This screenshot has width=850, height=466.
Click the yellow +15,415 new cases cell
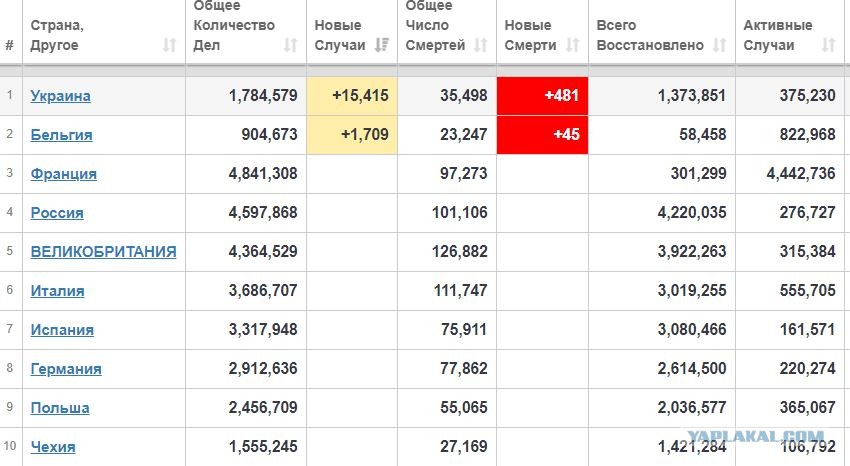[x=352, y=96]
